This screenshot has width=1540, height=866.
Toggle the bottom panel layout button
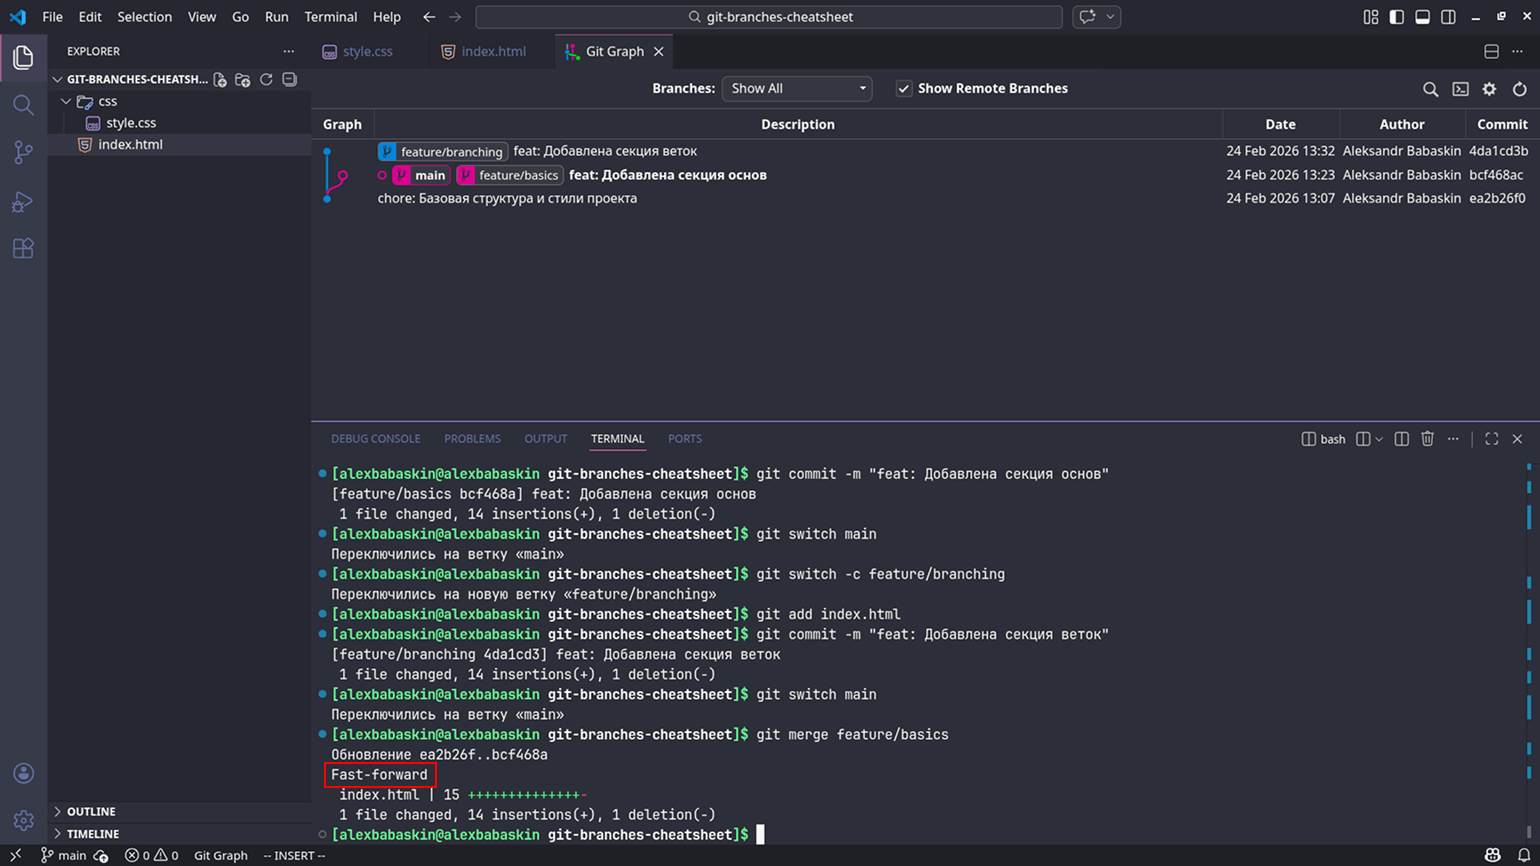[x=1422, y=17]
